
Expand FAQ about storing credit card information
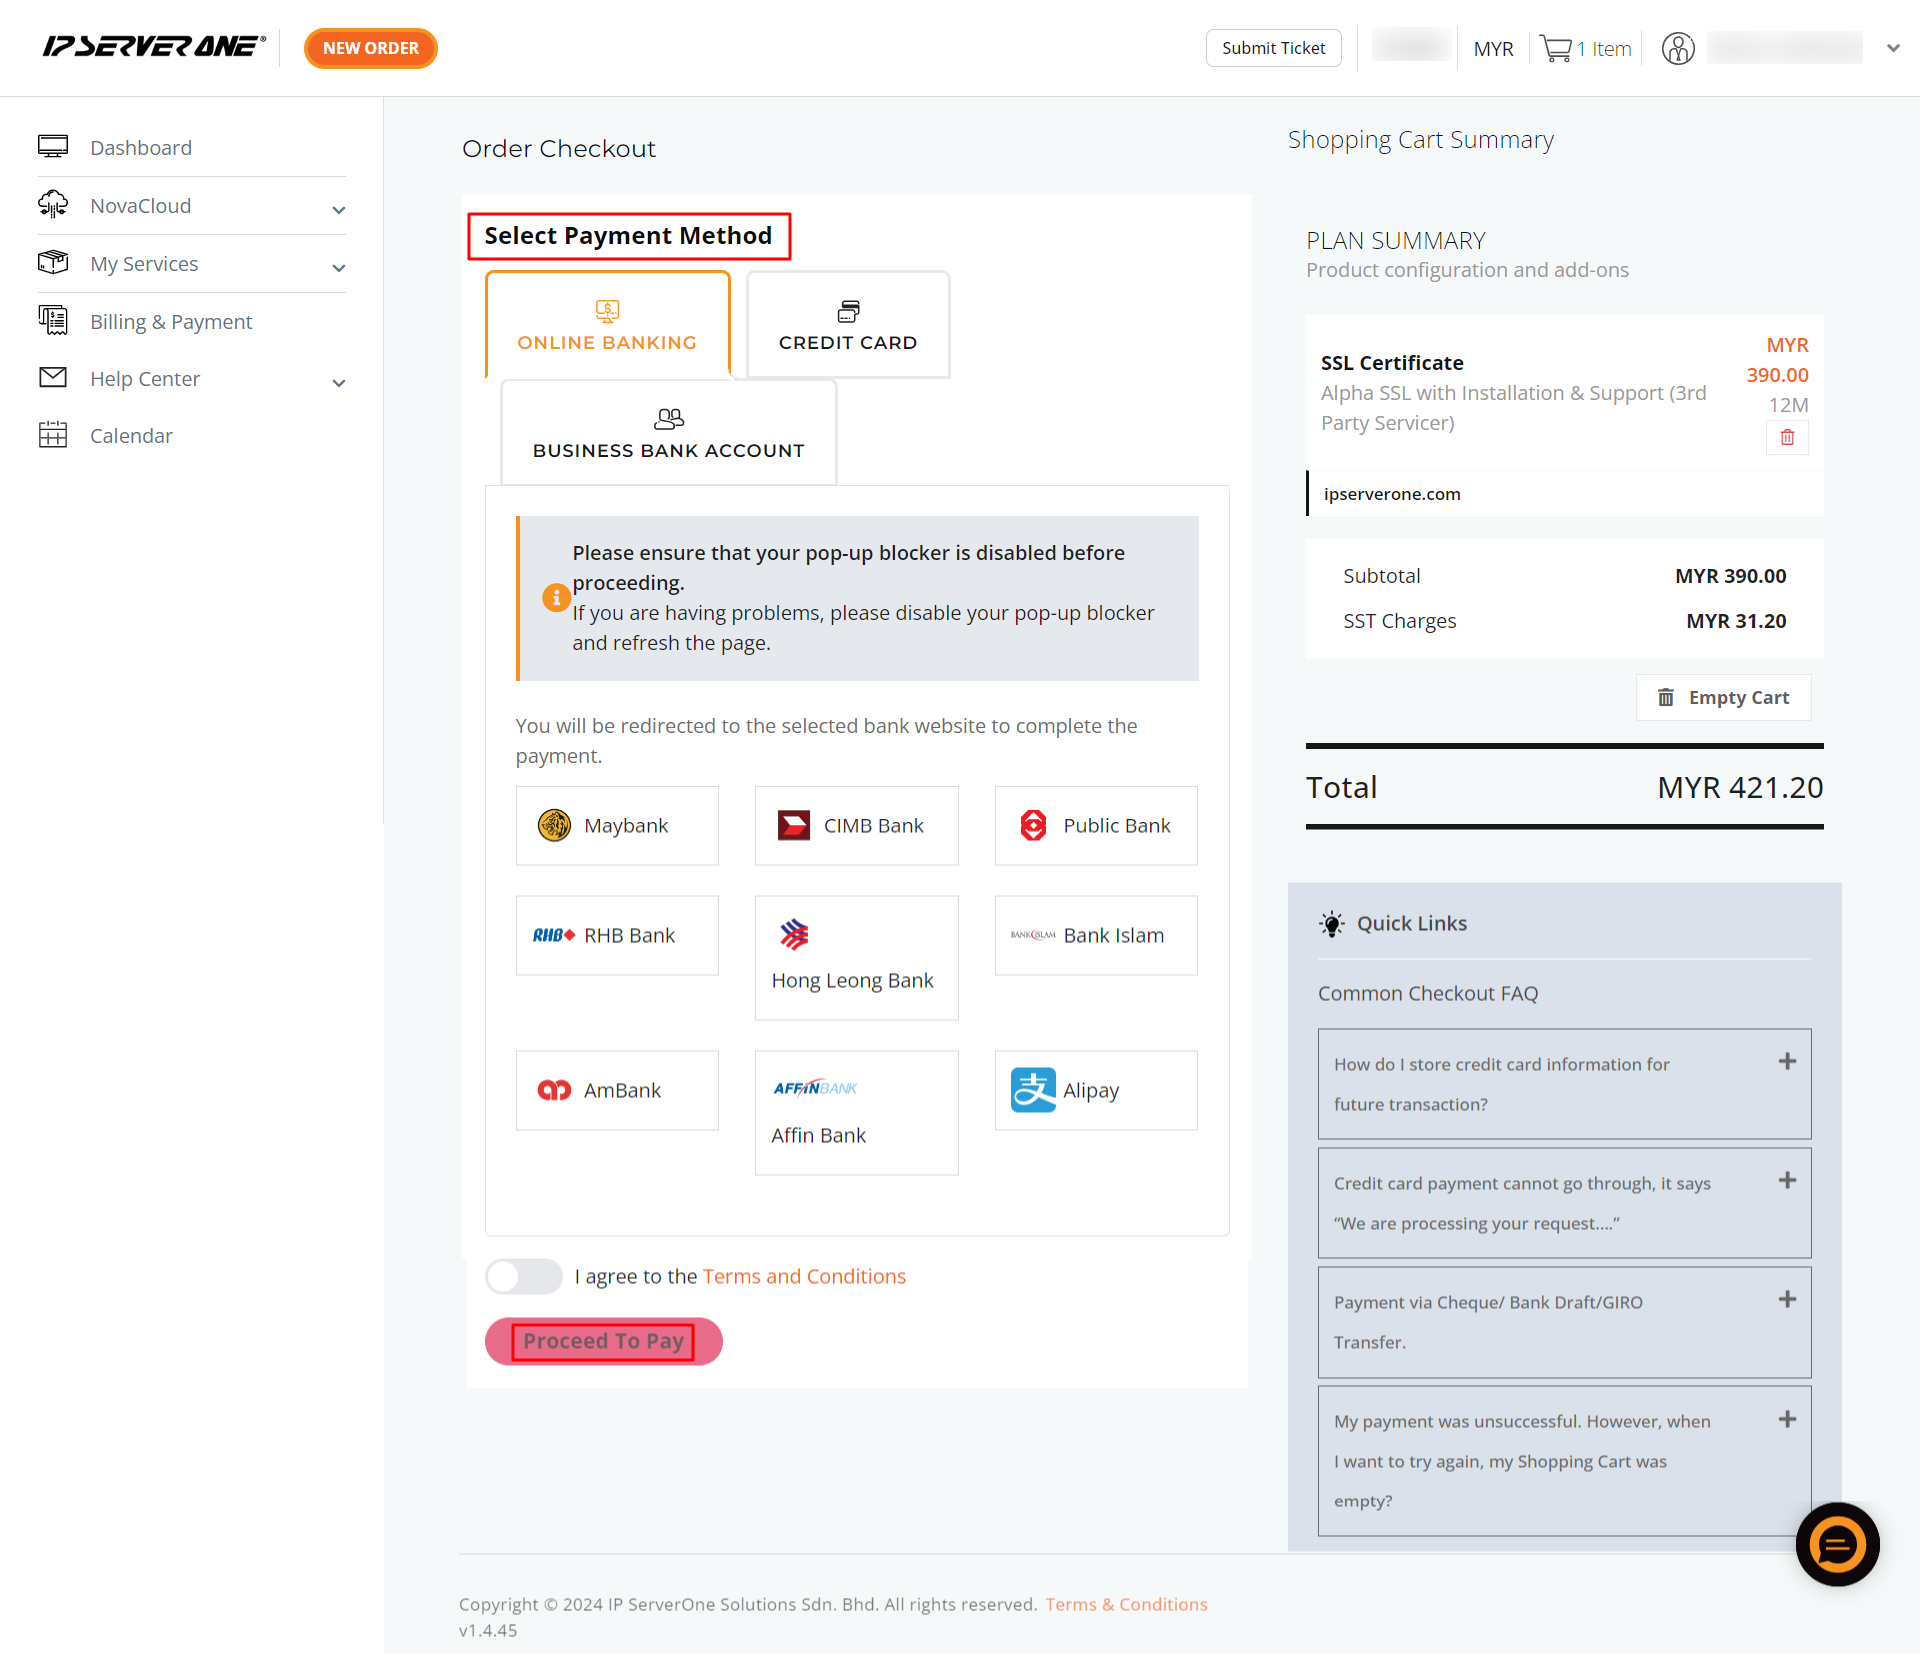(x=1565, y=1085)
